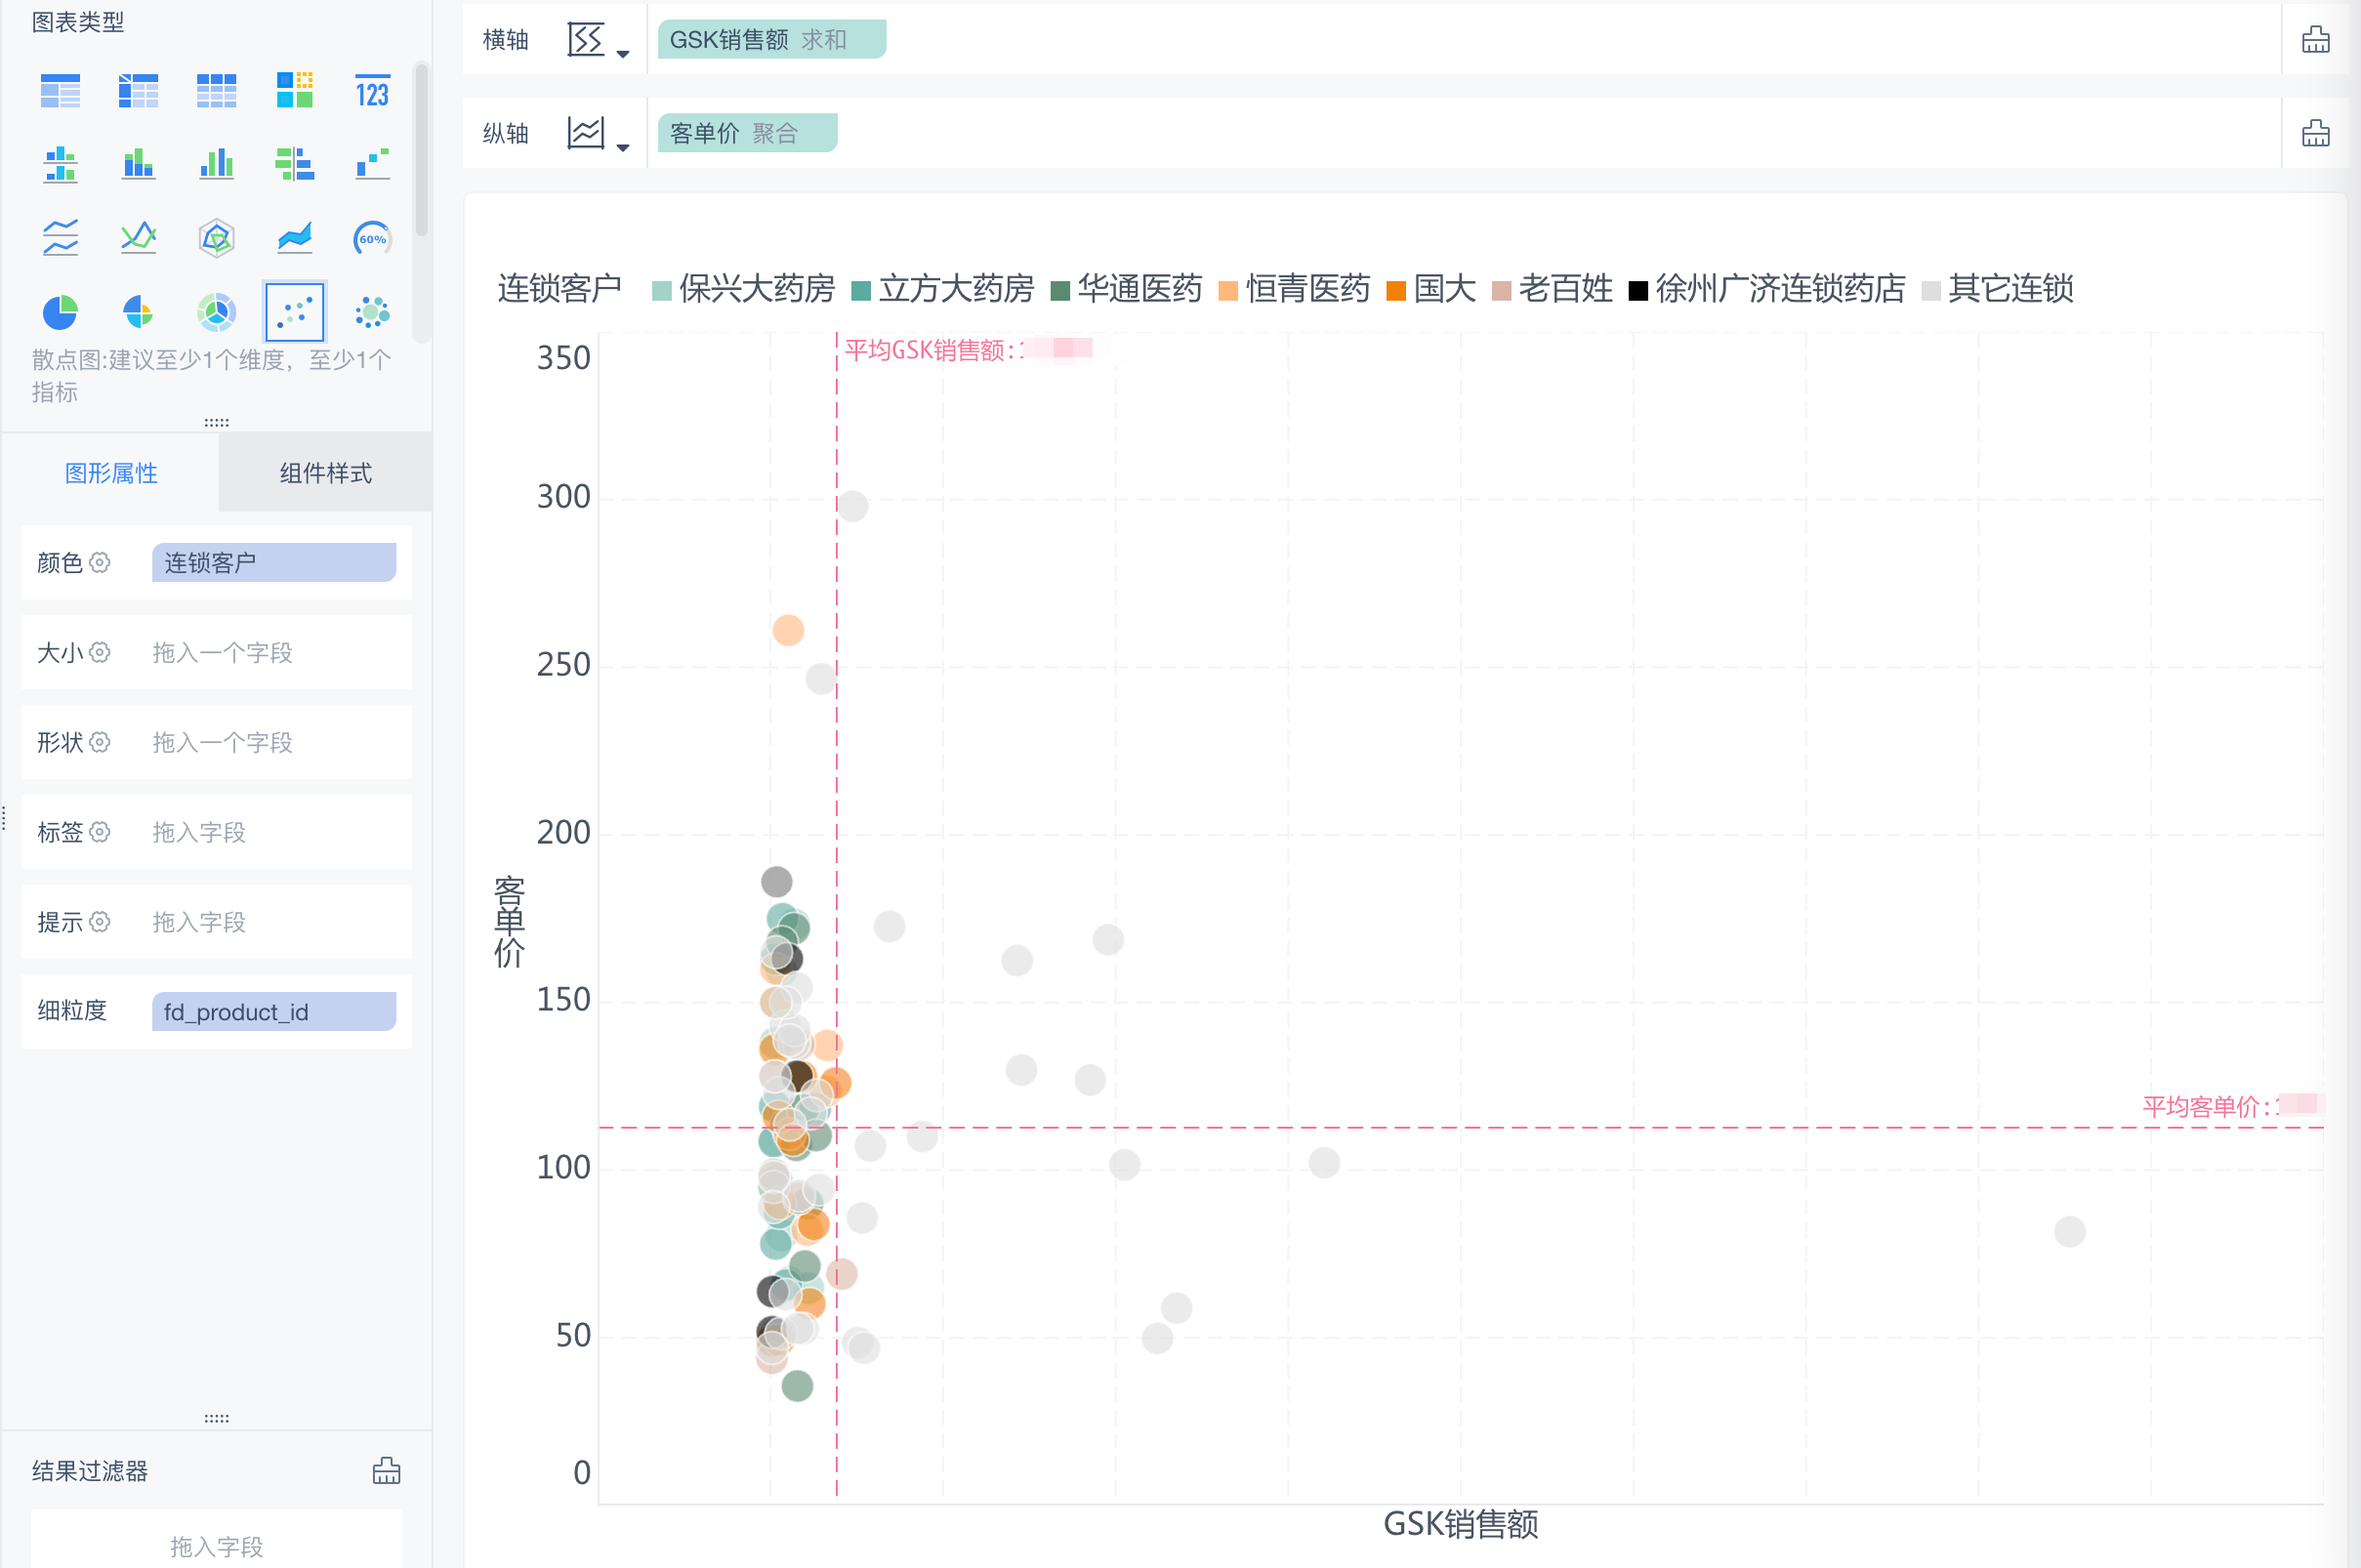The image size is (2361, 1568).
Task: Select the KPI number card (123) type
Action: coord(372,91)
